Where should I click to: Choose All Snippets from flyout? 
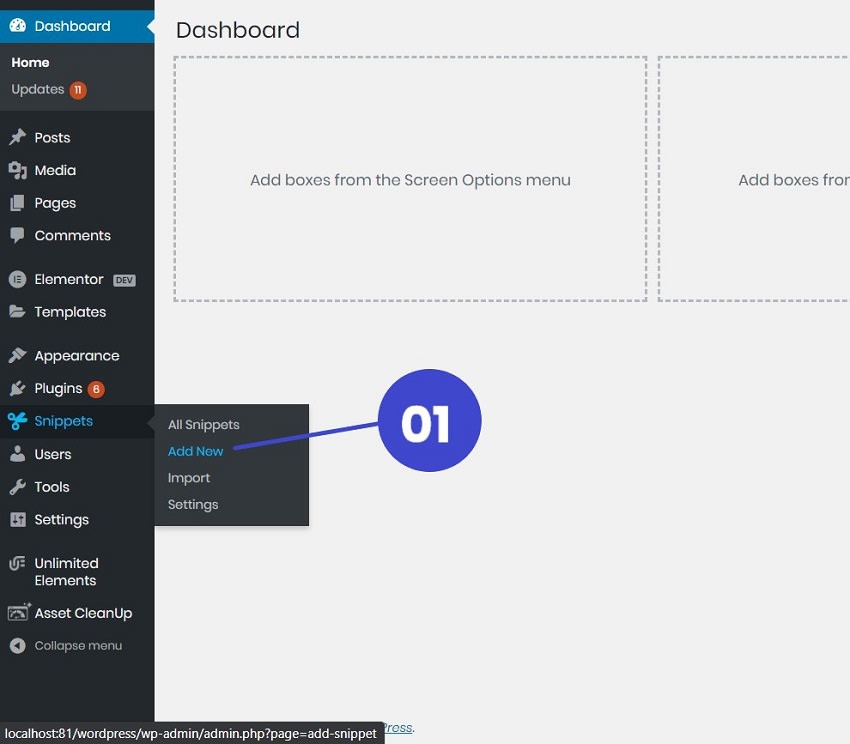(203, 425)
